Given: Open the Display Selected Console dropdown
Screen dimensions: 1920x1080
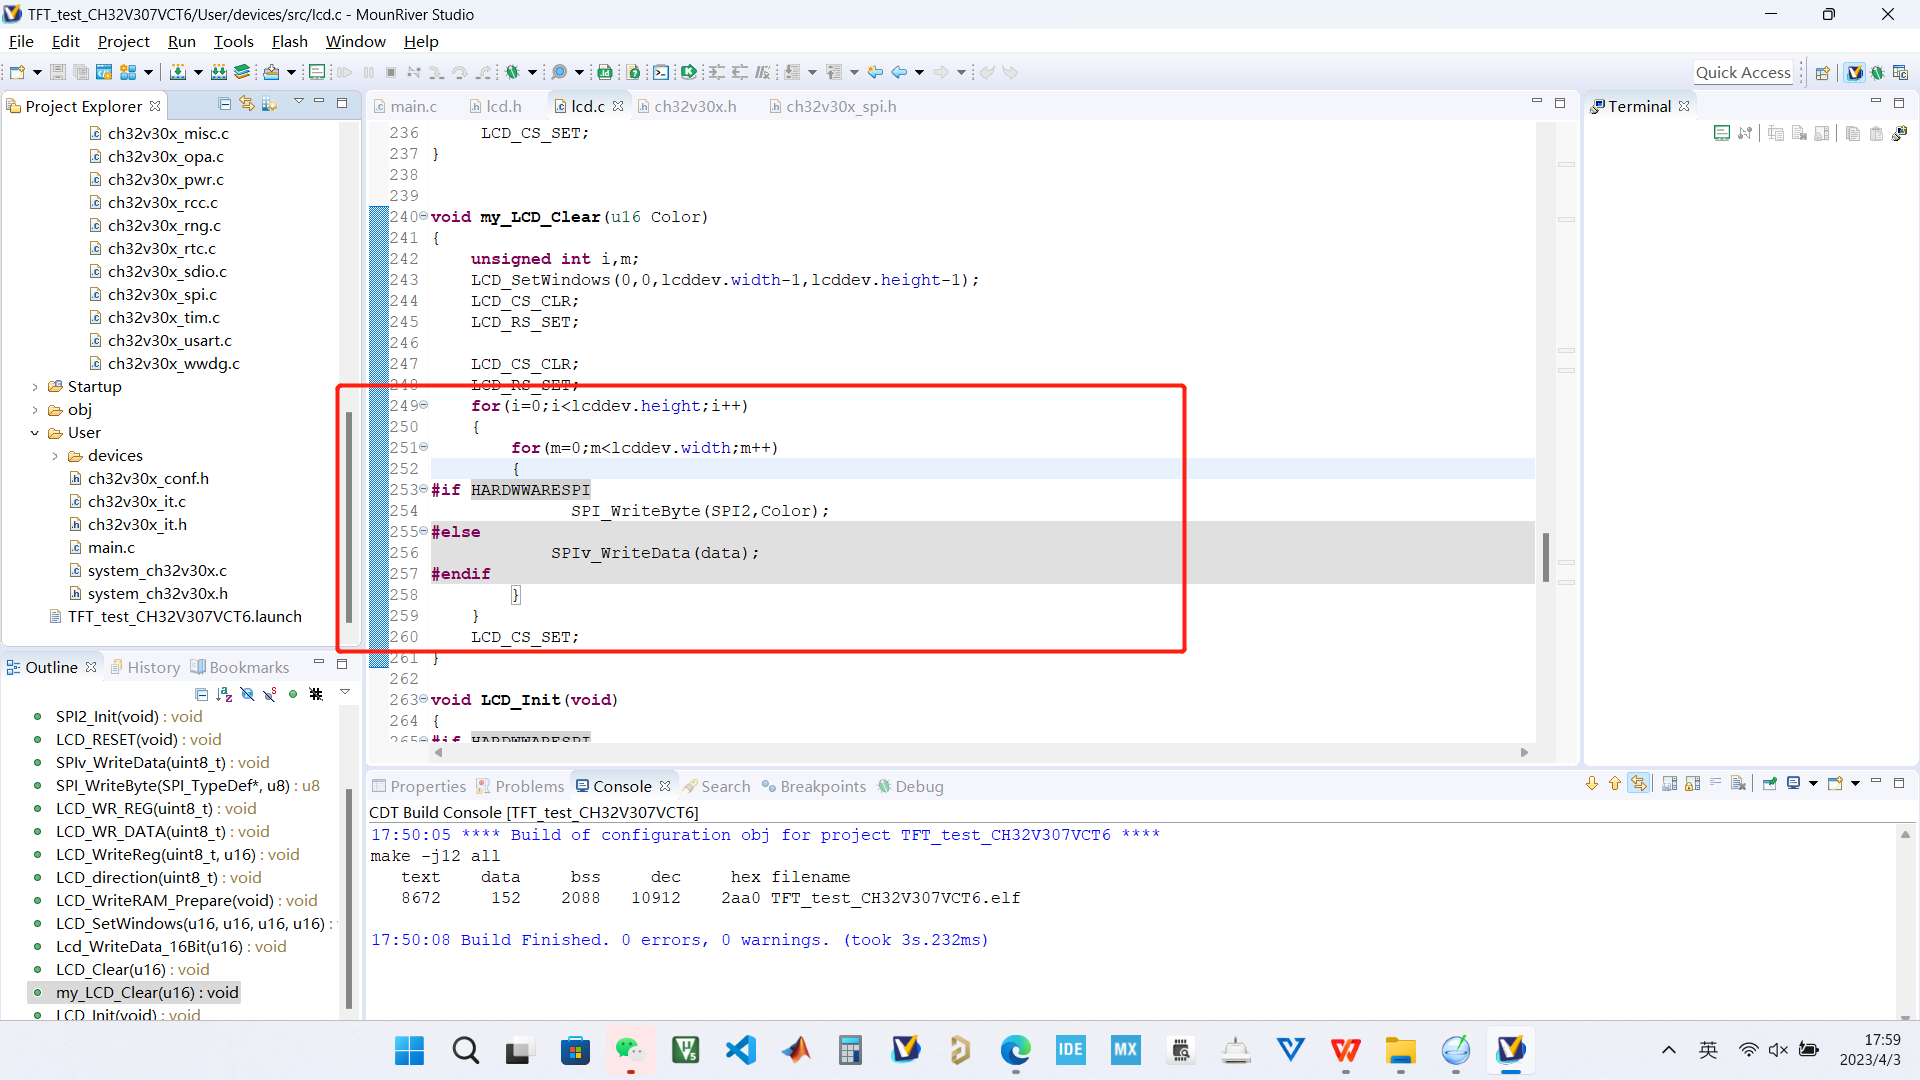Looking at the screenshot, I should tap(1813, 783).
